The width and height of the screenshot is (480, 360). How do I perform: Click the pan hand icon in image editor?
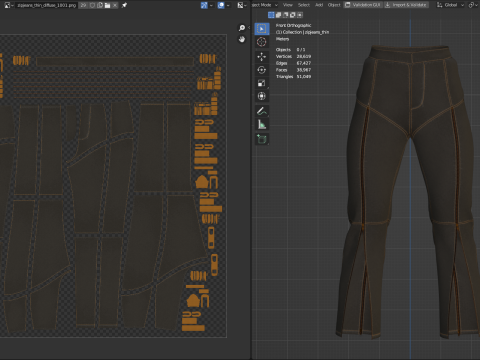(x=242, y=39)
